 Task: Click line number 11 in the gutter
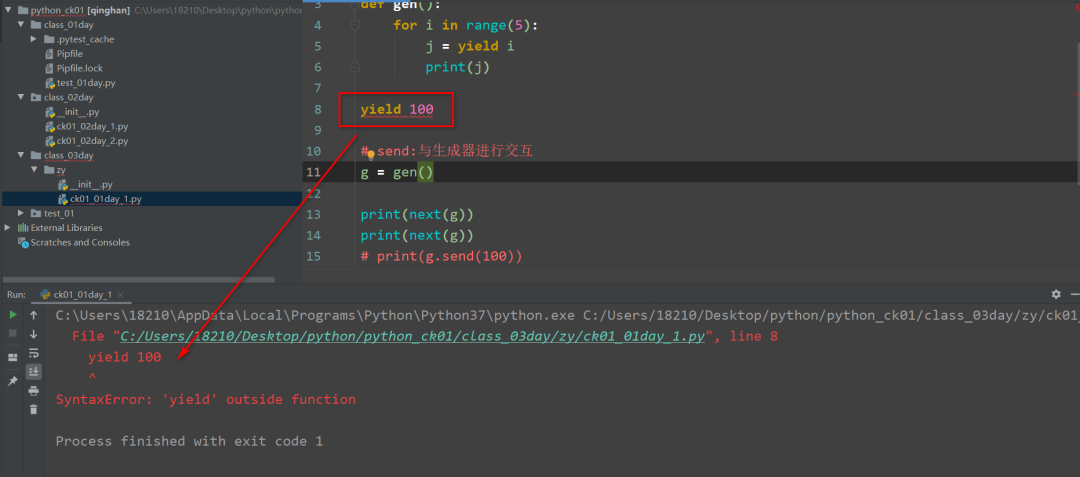313,172
